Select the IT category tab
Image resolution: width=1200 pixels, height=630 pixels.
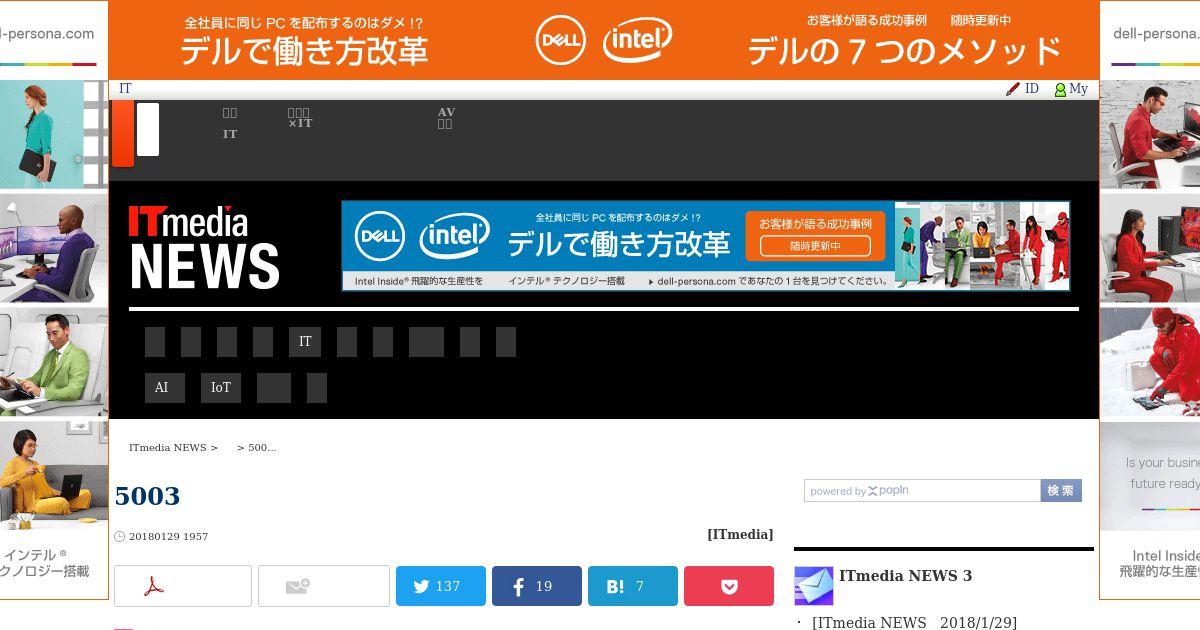click(x=305, y=342)
